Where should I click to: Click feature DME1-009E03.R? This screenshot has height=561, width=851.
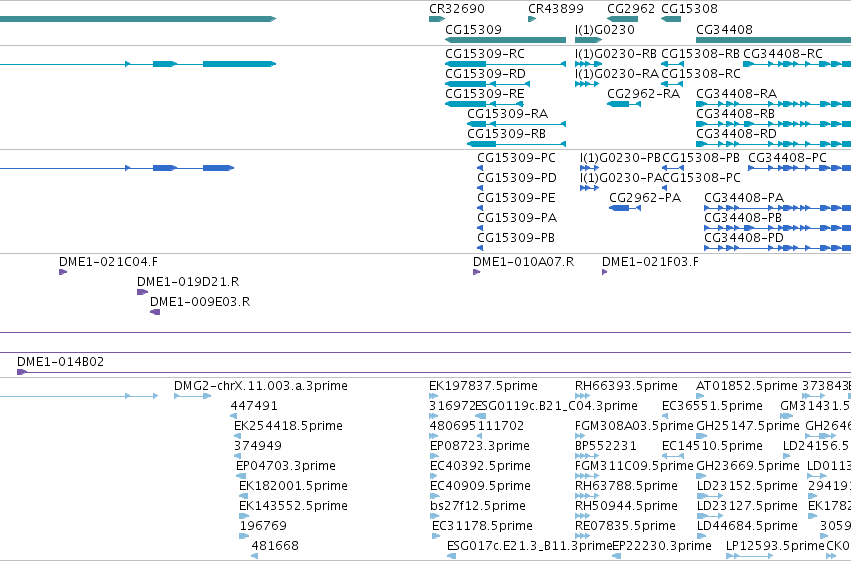[155, 312]
